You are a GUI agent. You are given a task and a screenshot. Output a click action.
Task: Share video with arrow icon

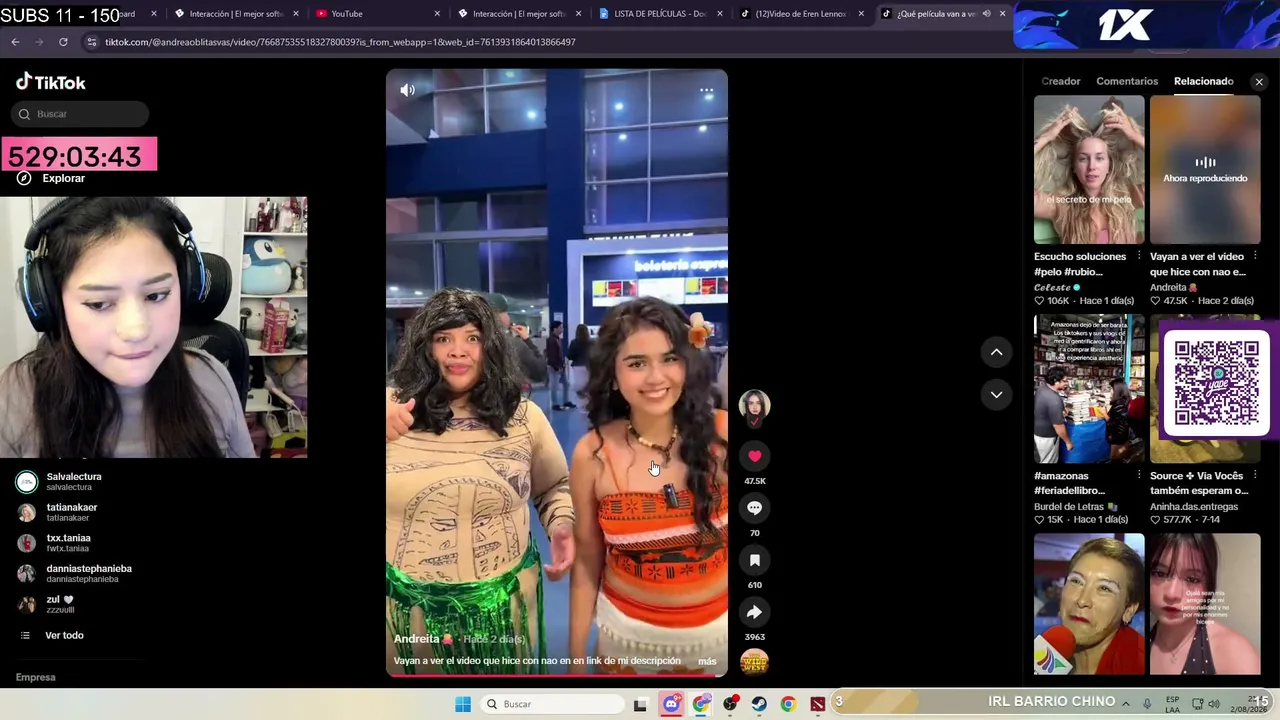click(x=754, y=612)
